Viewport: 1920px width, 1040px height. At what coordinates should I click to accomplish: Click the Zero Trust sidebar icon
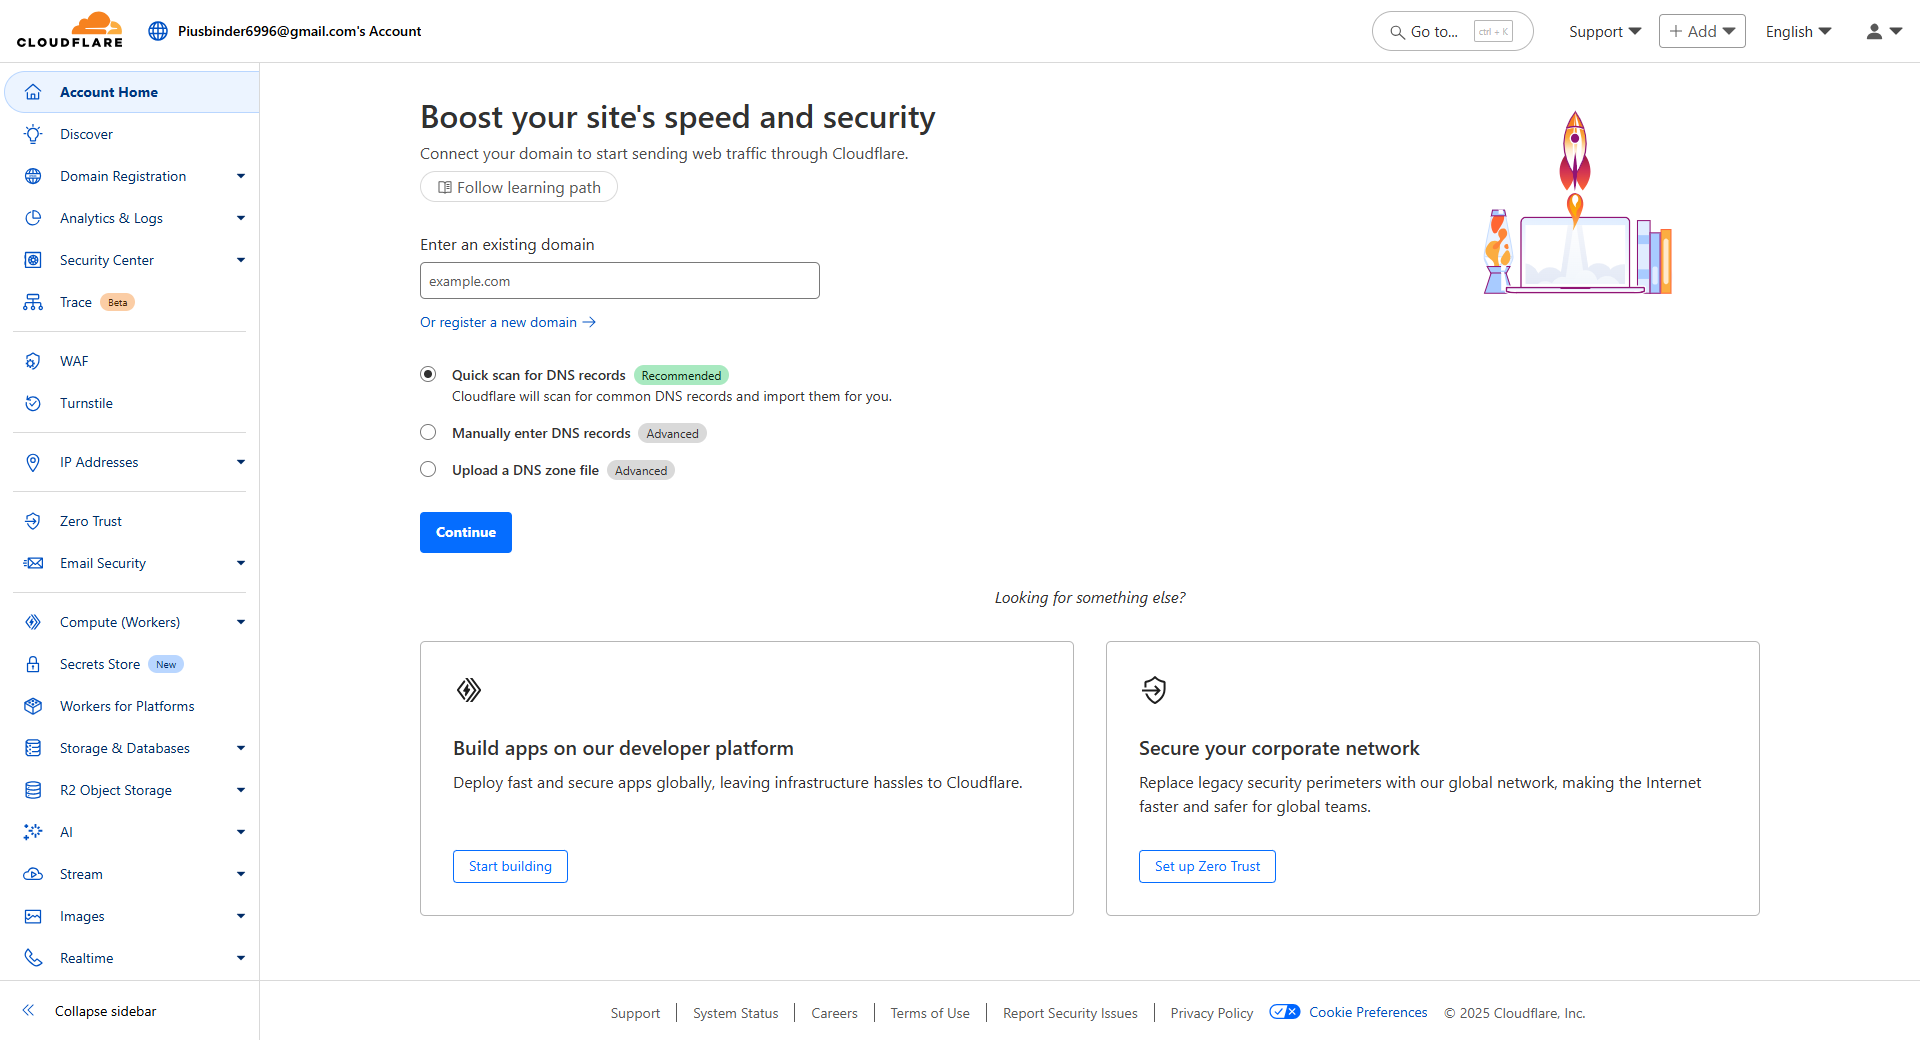pyautogui.click(x=33, y=521)
